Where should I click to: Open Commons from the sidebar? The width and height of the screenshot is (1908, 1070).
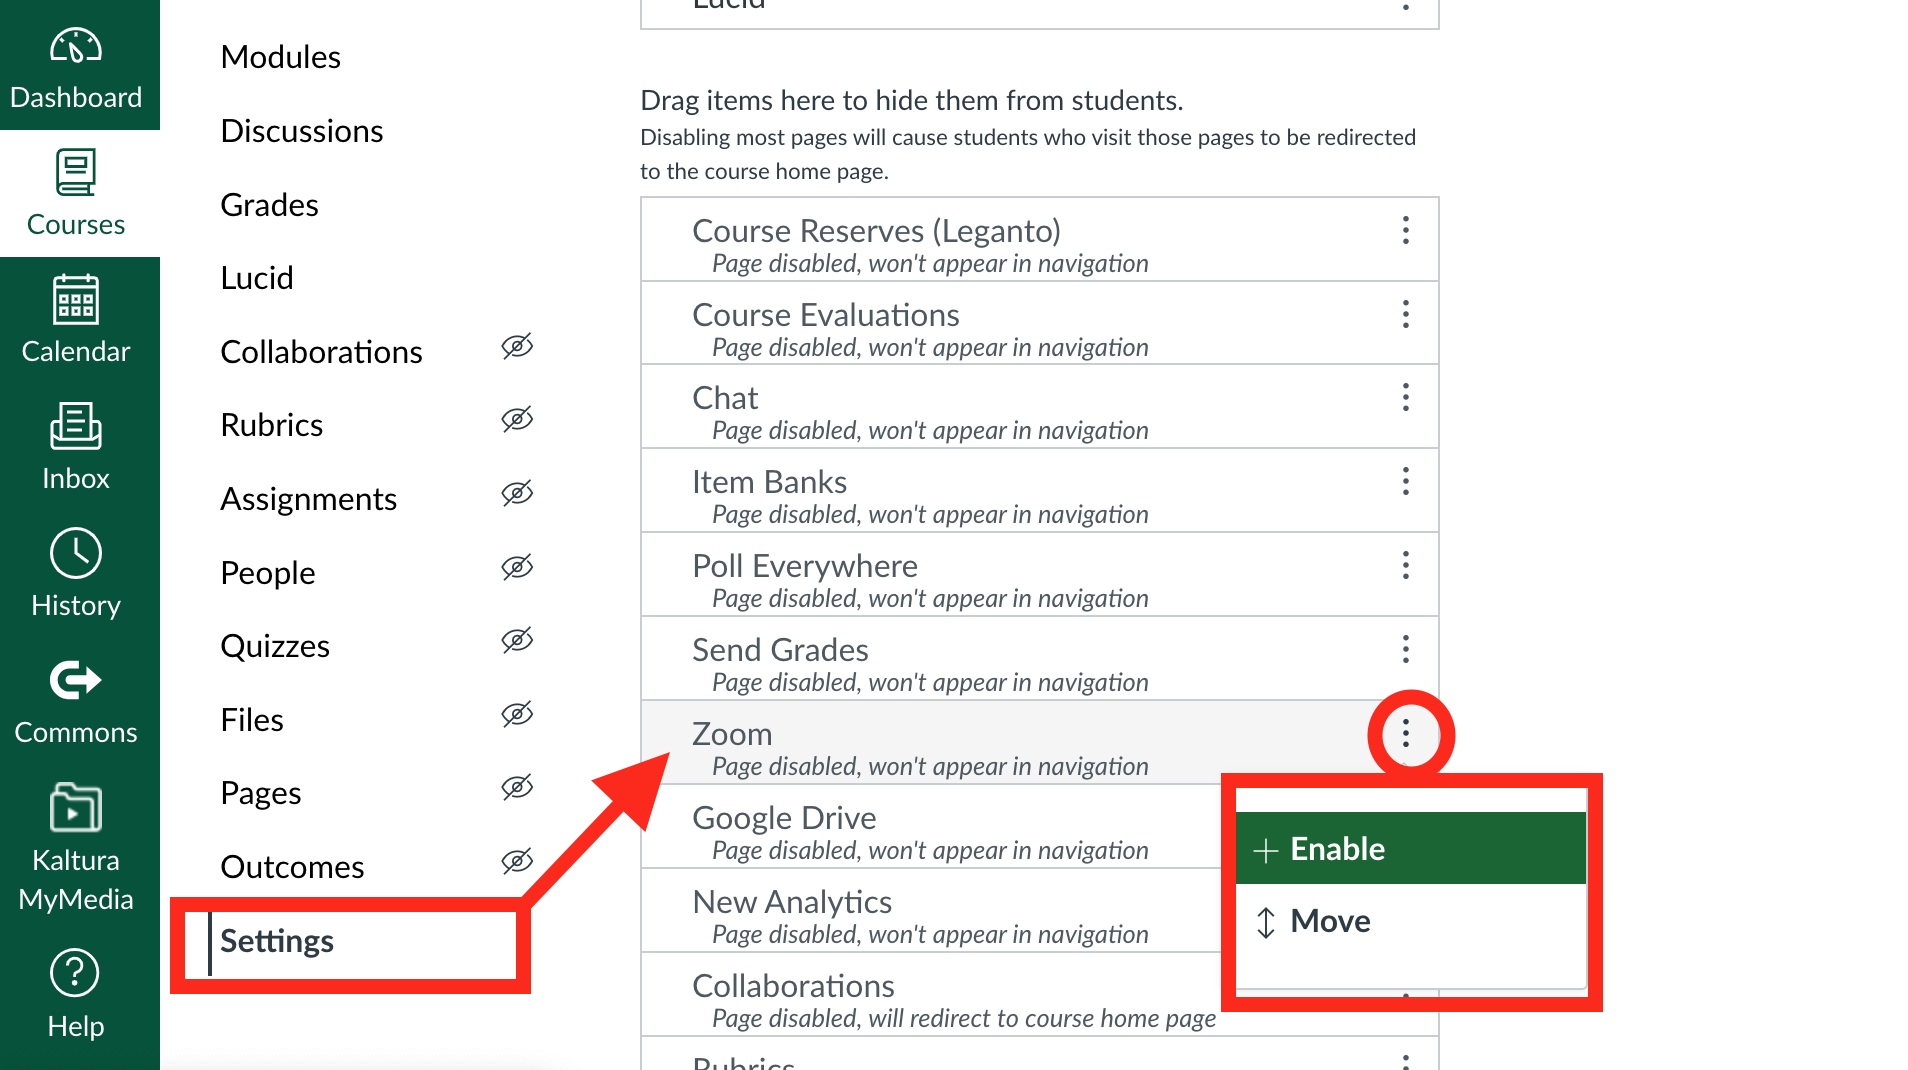(x=76, y=700)
